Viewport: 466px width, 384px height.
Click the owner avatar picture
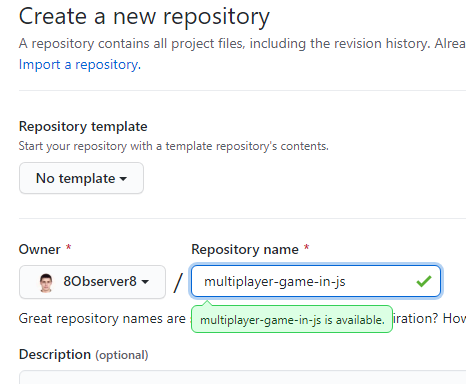pos(46,283)
